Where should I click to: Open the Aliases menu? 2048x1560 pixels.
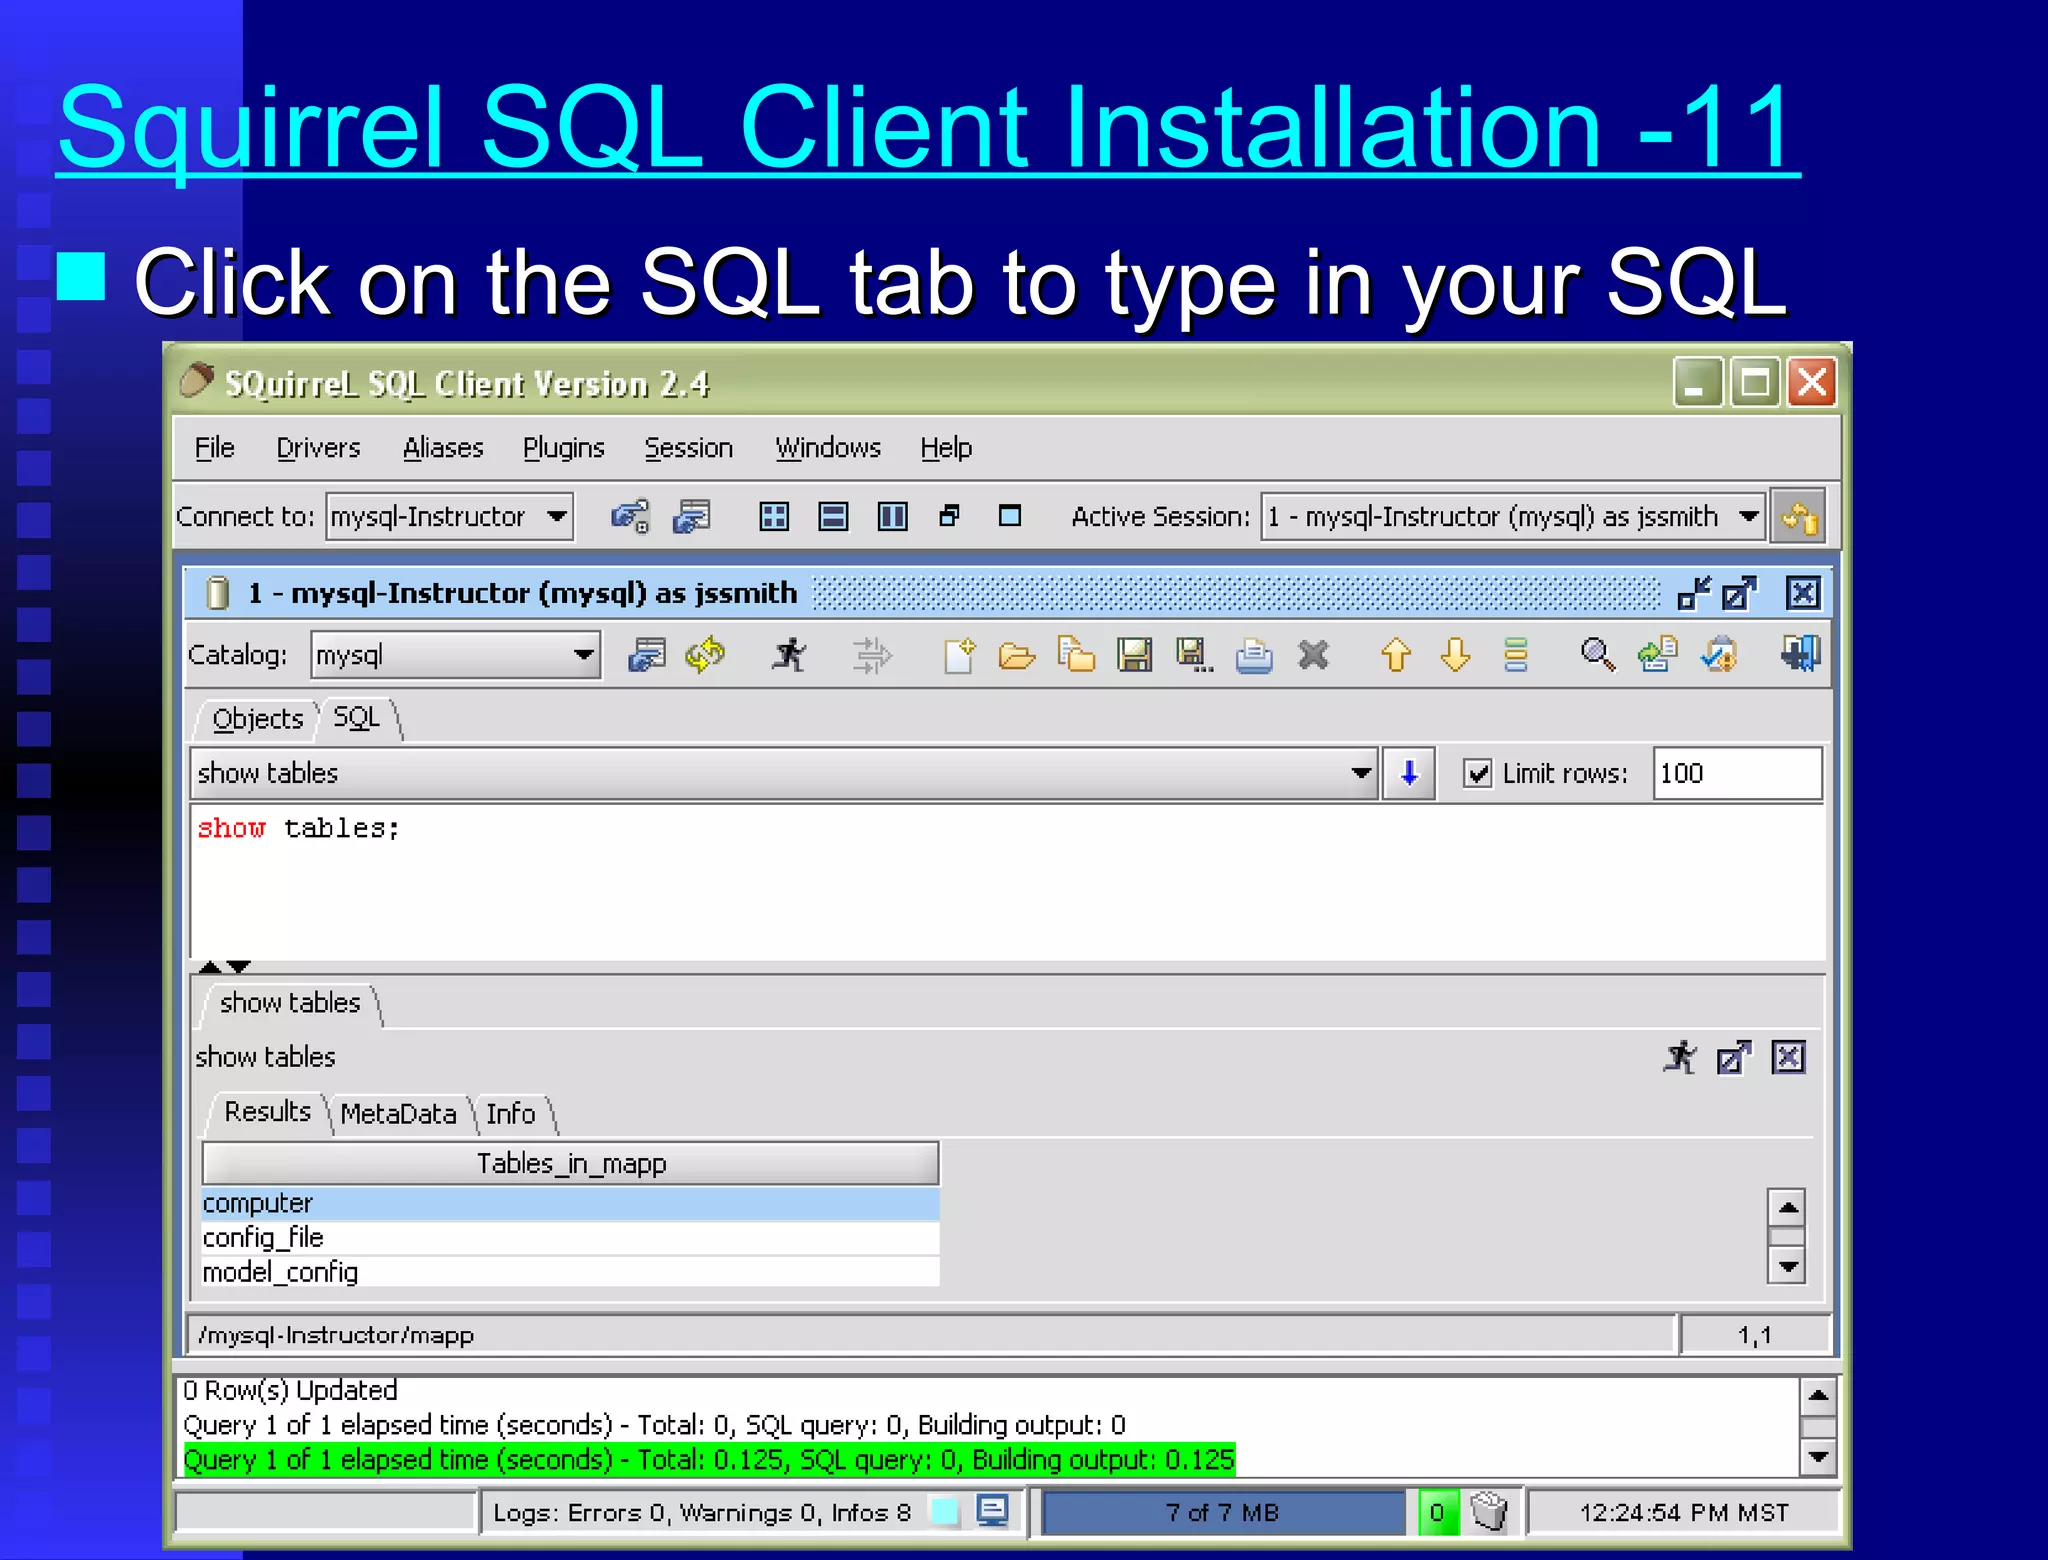tap(443, 448)
